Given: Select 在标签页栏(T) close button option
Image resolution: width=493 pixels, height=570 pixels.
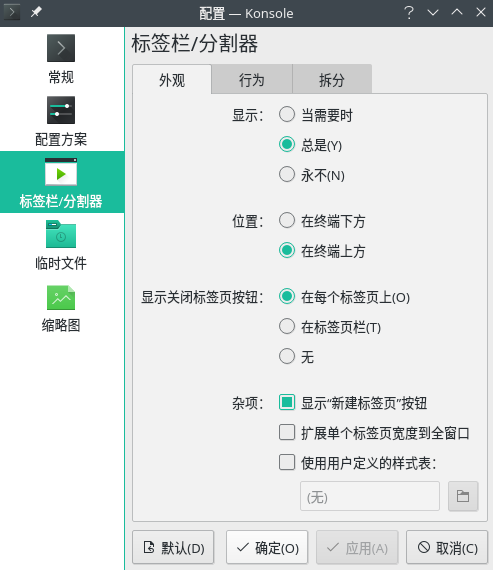Looking at the screenshot, I should [329, 326].
